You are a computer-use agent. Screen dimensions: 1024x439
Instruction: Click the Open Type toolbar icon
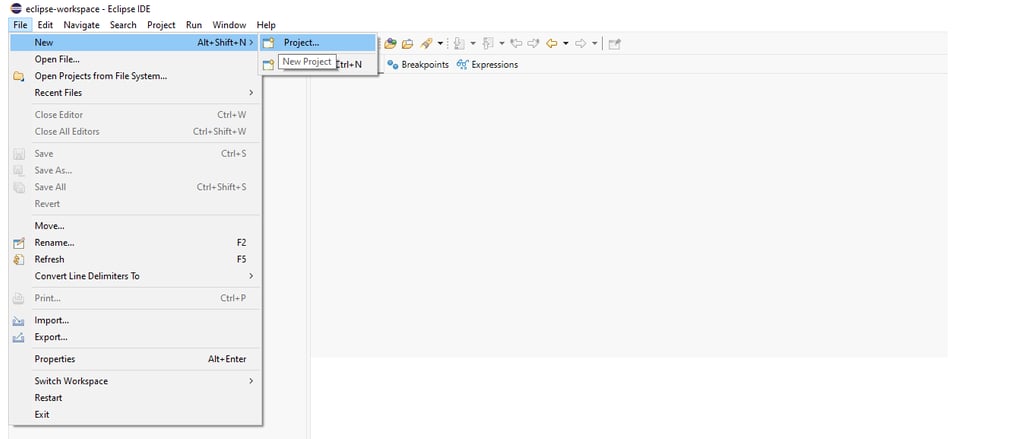coord(391,44)
